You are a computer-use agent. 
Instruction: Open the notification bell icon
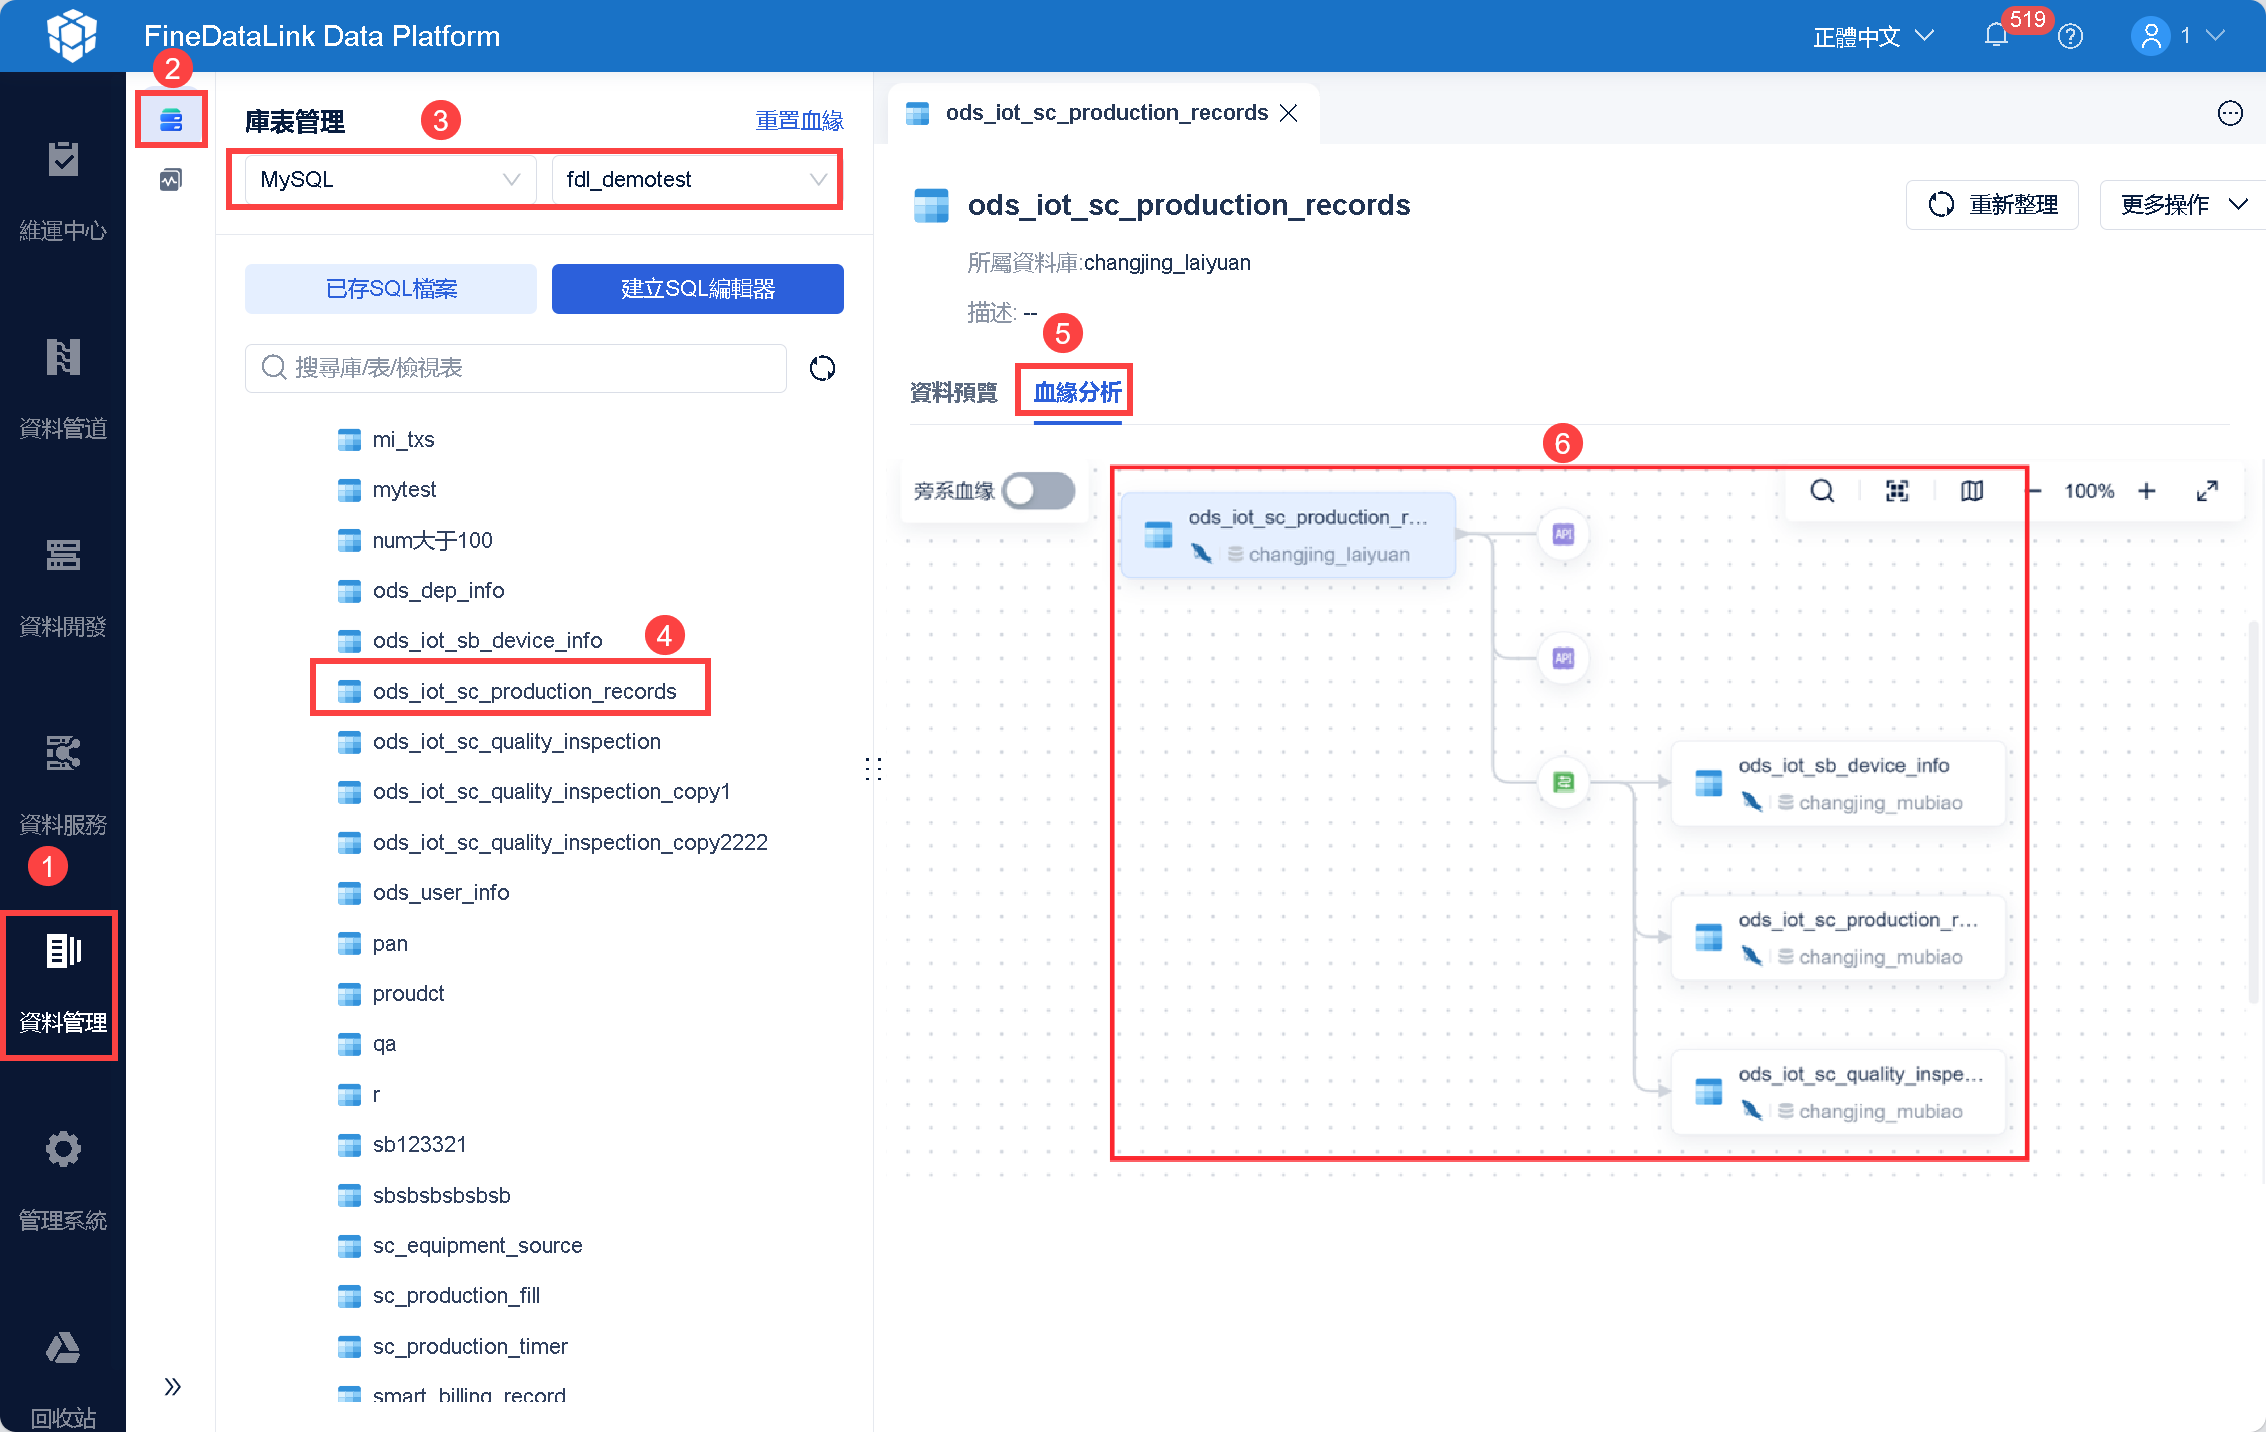[1996, 36]
